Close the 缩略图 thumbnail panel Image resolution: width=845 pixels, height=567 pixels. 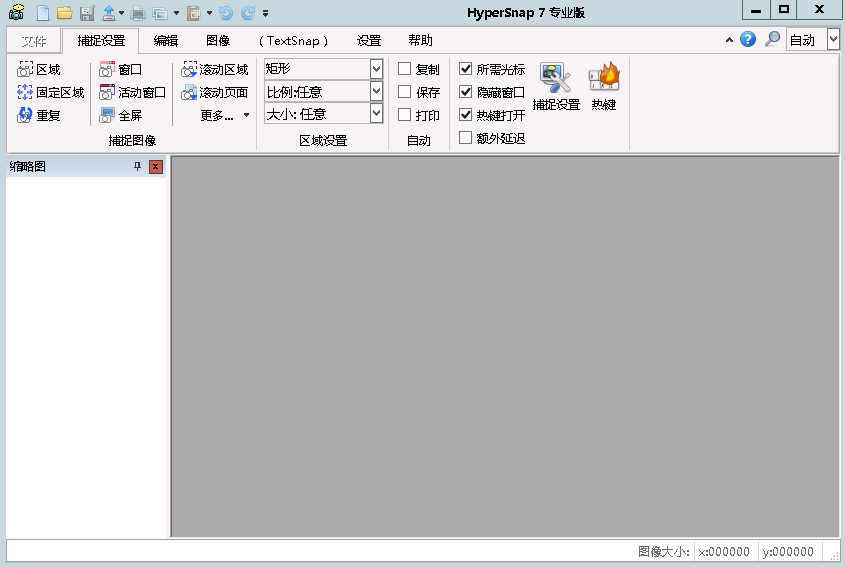point(155,167)
